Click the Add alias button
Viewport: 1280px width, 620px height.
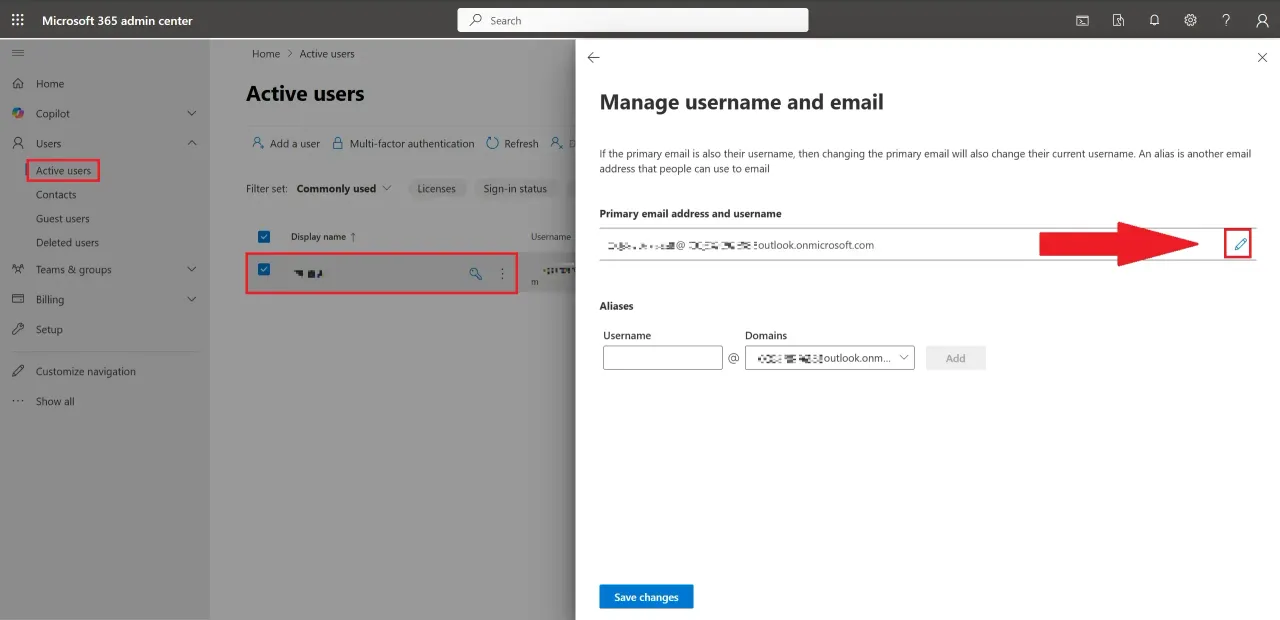coord(956,358)
